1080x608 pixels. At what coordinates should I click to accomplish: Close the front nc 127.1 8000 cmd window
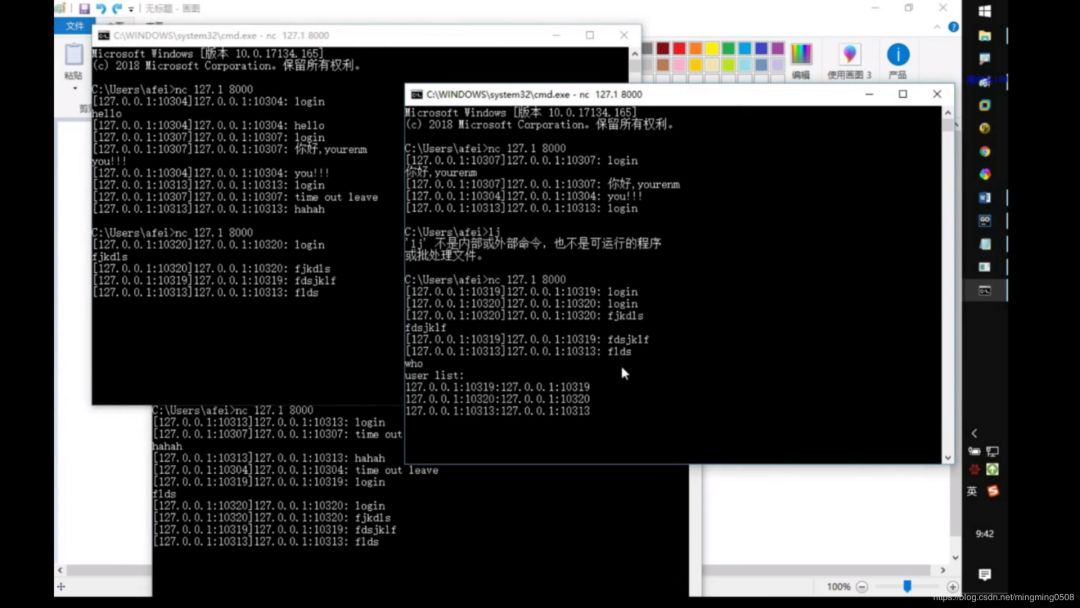click(x=937, y=94)
